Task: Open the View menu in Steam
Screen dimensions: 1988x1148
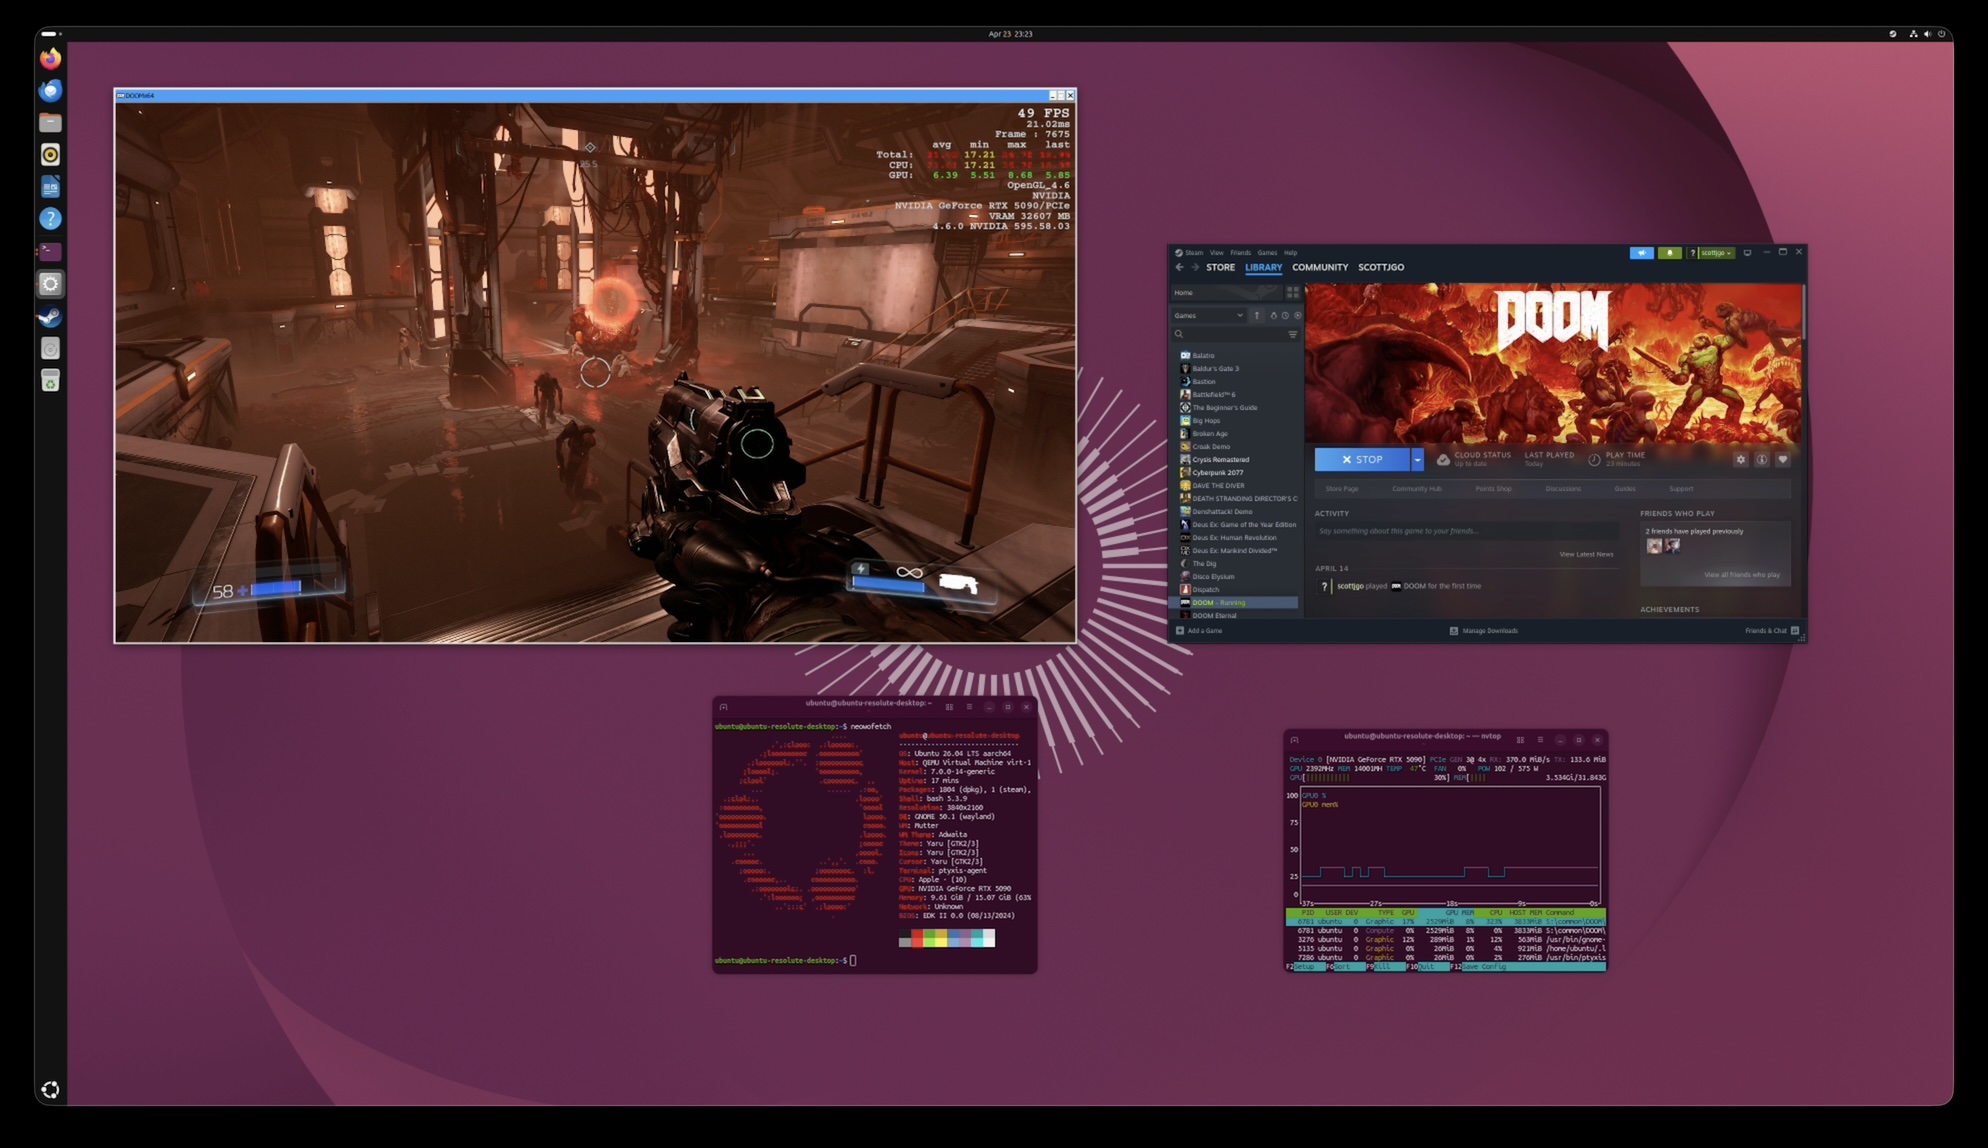Action: click(x=1216, y=253)
